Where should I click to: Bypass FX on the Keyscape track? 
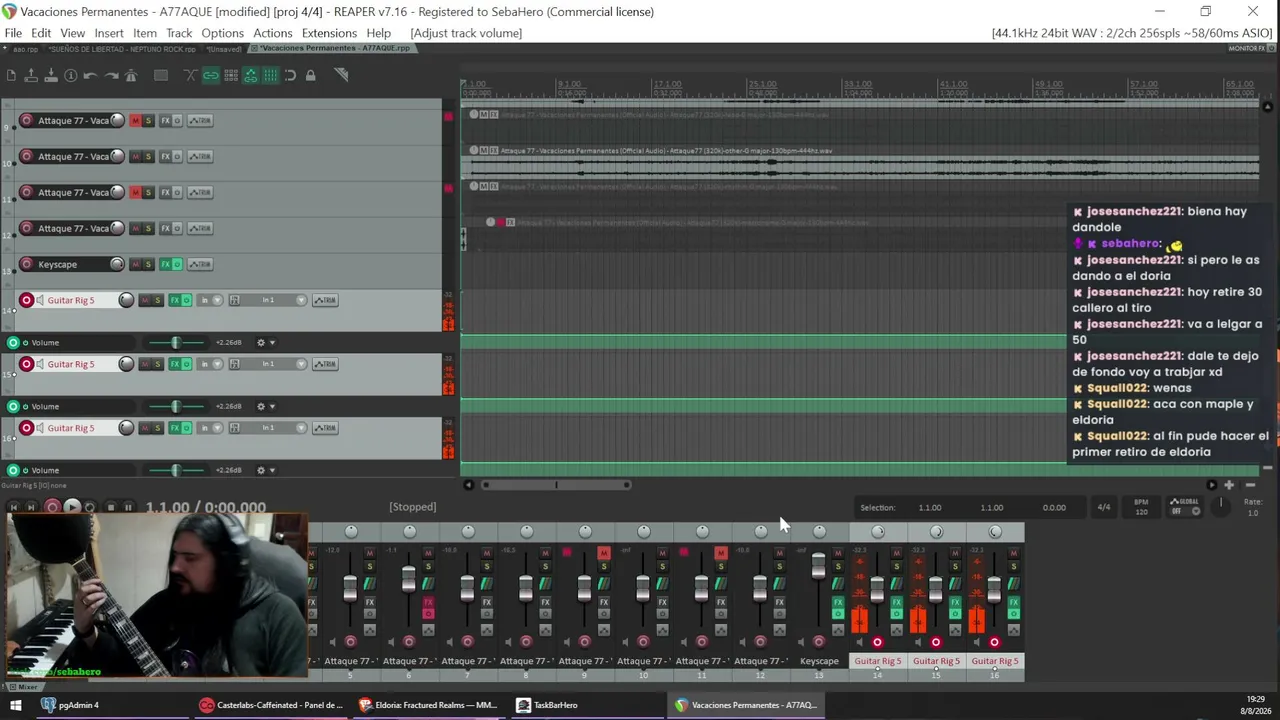[177, 264]
